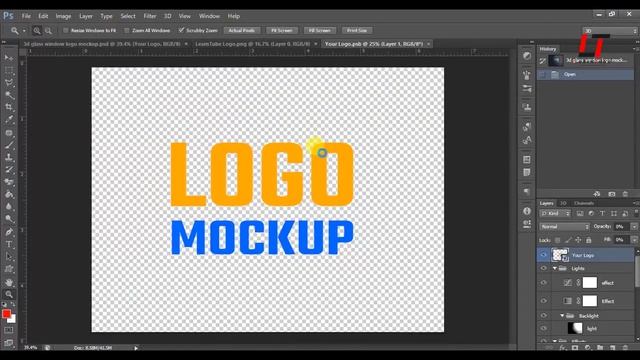640x360 pixels.
Task: Delete current history state
Action: 625,194
